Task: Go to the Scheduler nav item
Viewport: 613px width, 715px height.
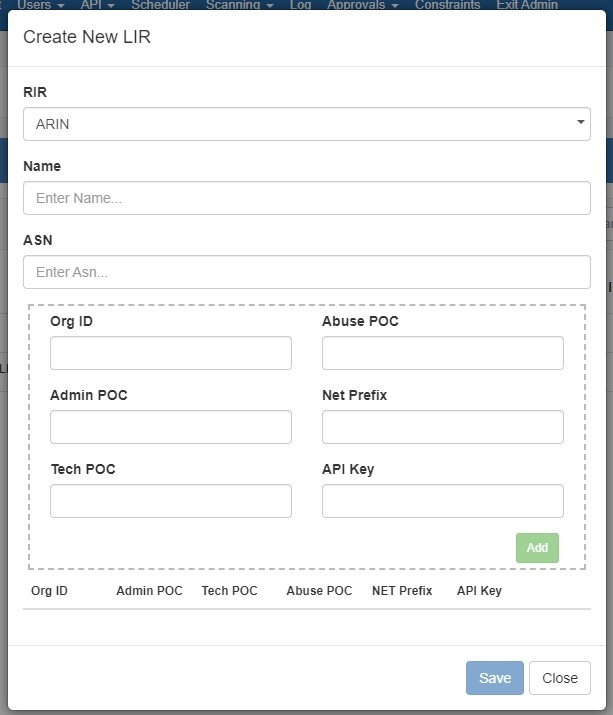Action: 160,5
